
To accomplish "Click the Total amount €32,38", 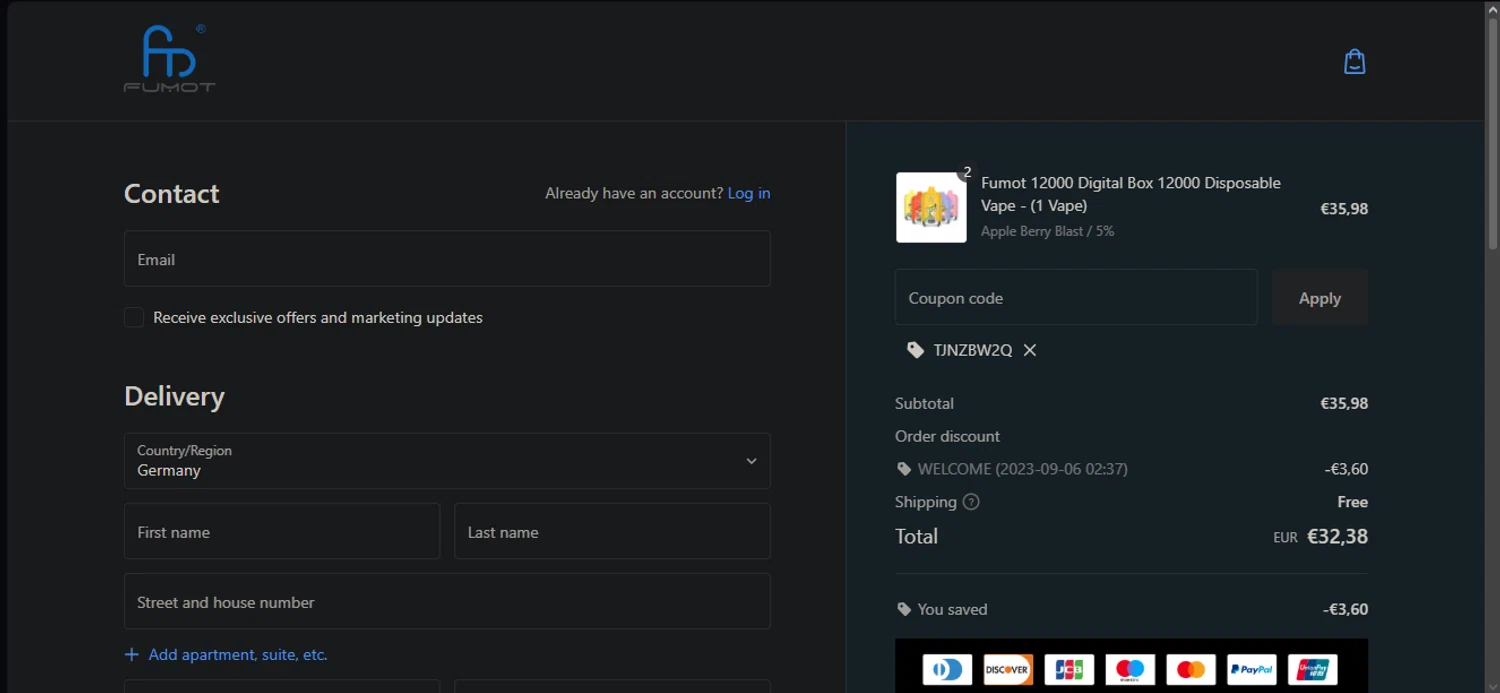I will 1337,537.
